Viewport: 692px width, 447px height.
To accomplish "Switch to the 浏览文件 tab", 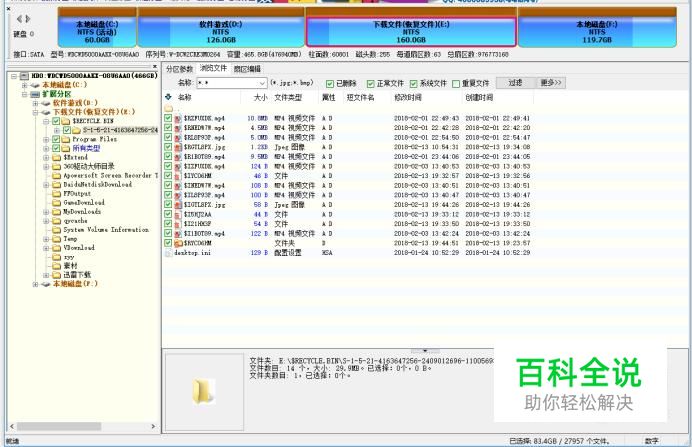I will 213,68.
